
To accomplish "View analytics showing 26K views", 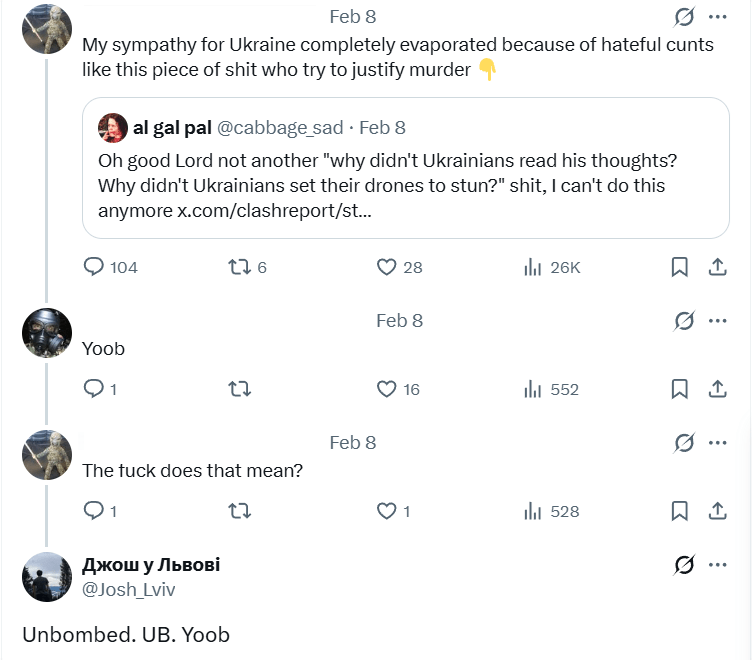I will (533, 267).
